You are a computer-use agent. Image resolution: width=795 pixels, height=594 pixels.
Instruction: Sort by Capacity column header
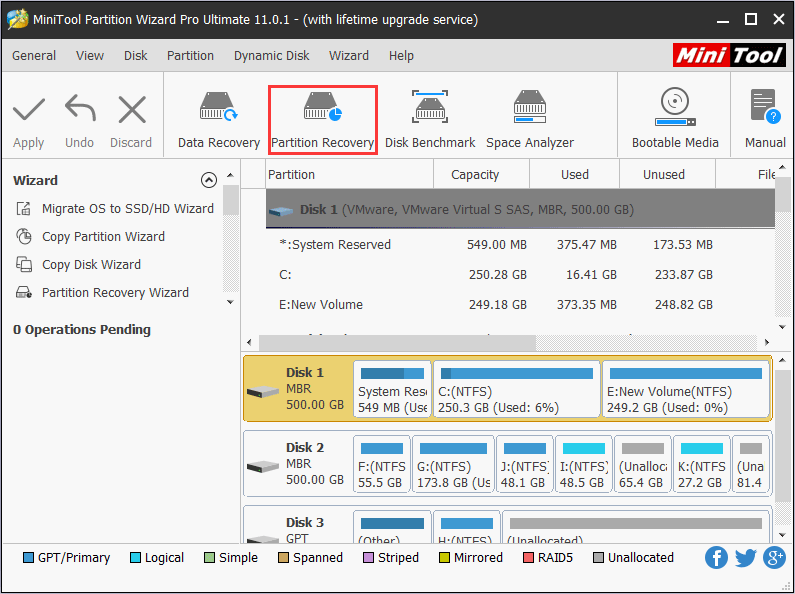click(x=482, y=174)
